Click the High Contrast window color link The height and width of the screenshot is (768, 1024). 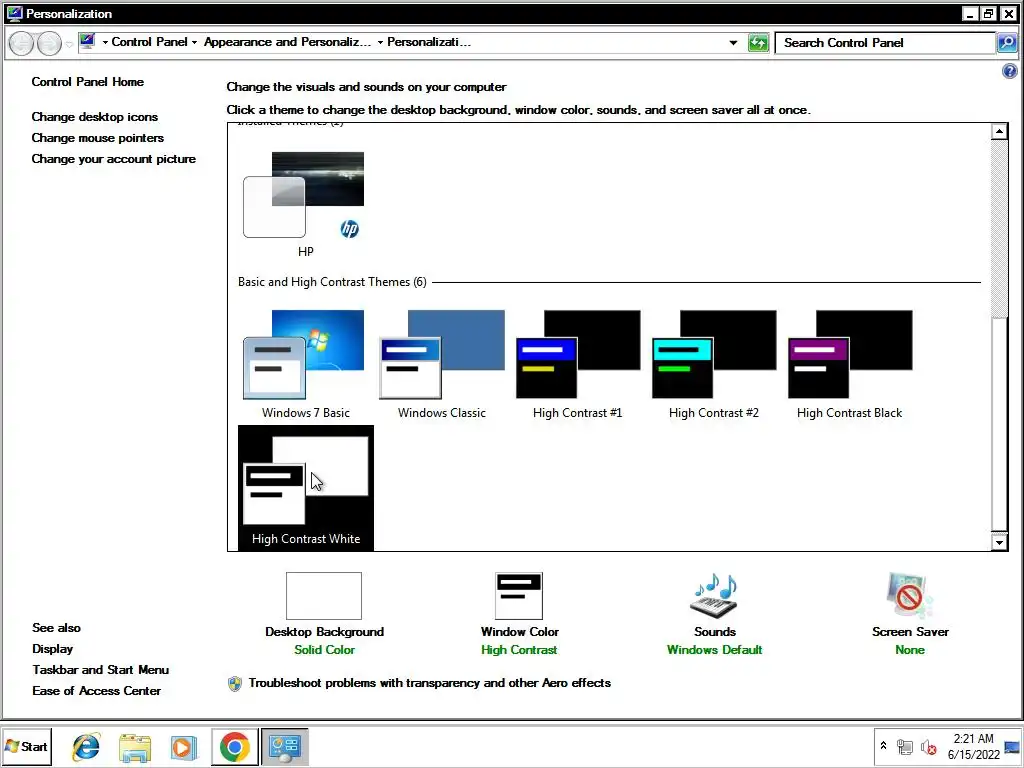point(519,650)
